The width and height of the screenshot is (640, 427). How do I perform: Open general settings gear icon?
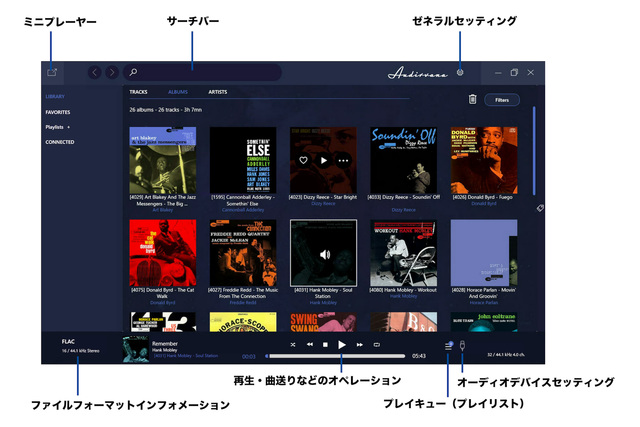click(460, 73)
